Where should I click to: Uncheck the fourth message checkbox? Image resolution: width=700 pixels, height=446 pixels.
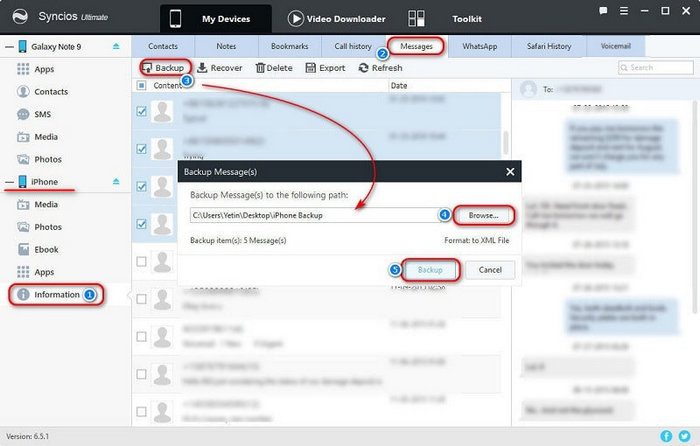(x=141, y=224)
